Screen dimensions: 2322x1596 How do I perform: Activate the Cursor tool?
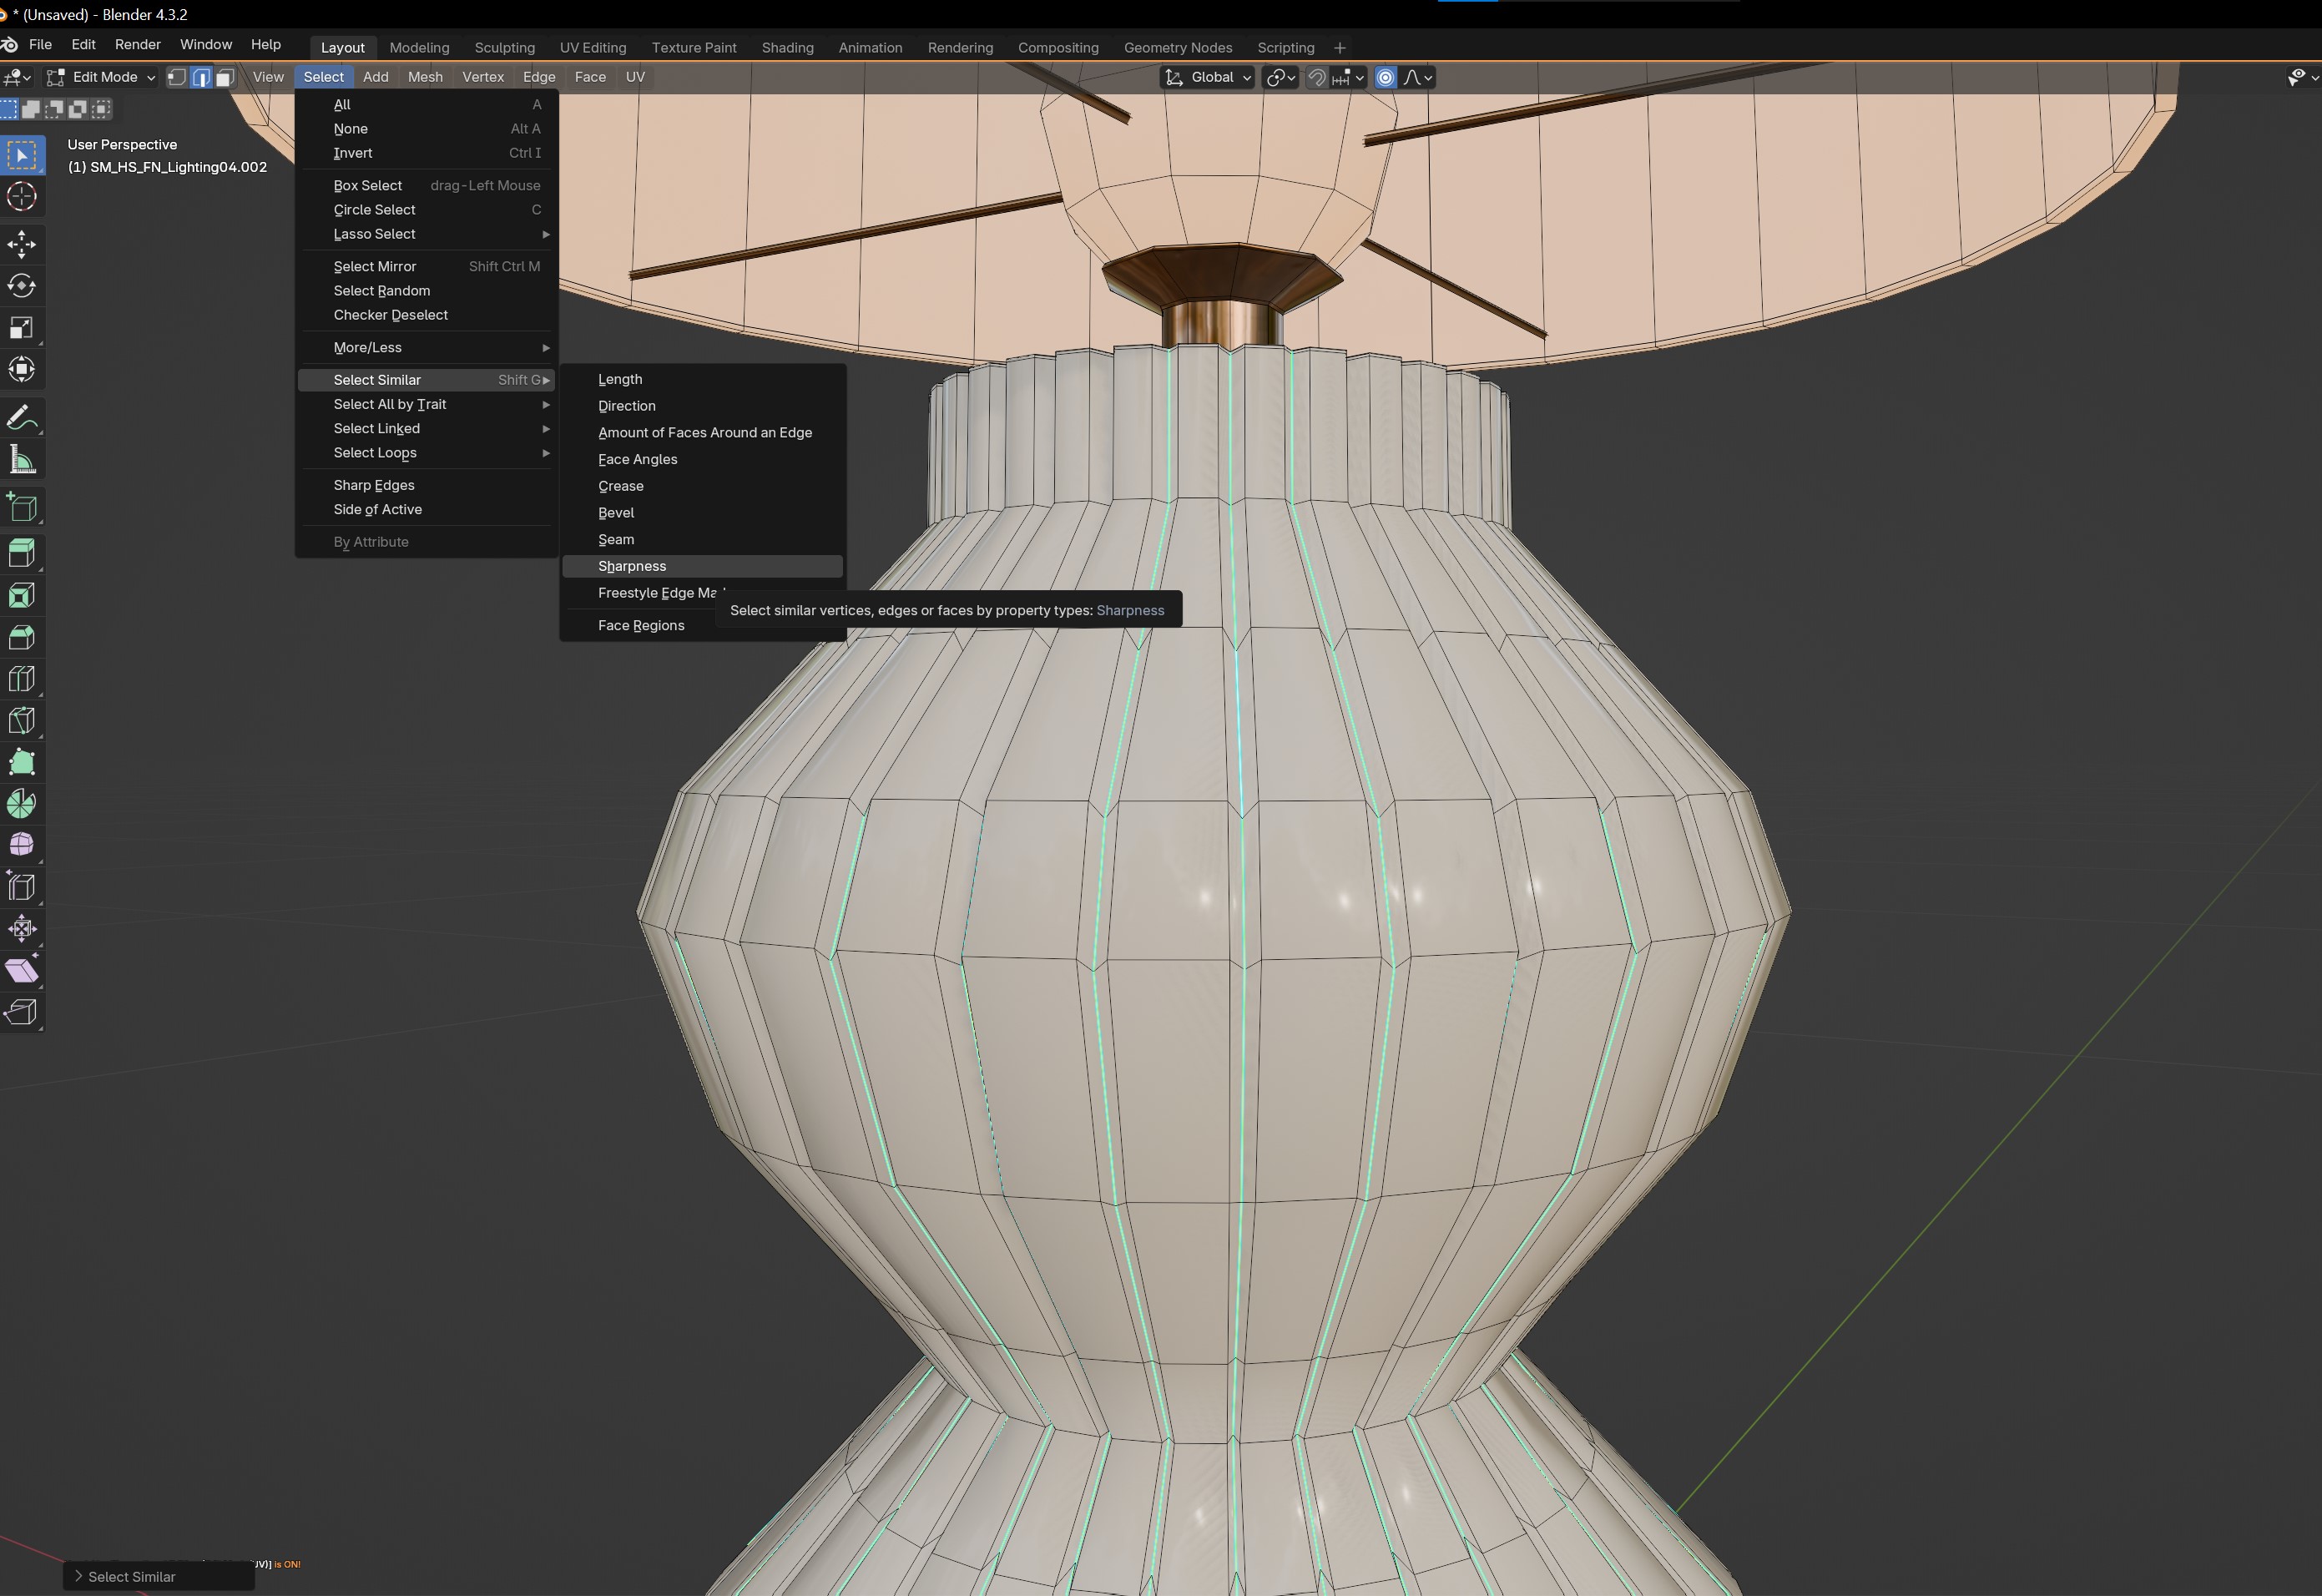tap(22, 196)
